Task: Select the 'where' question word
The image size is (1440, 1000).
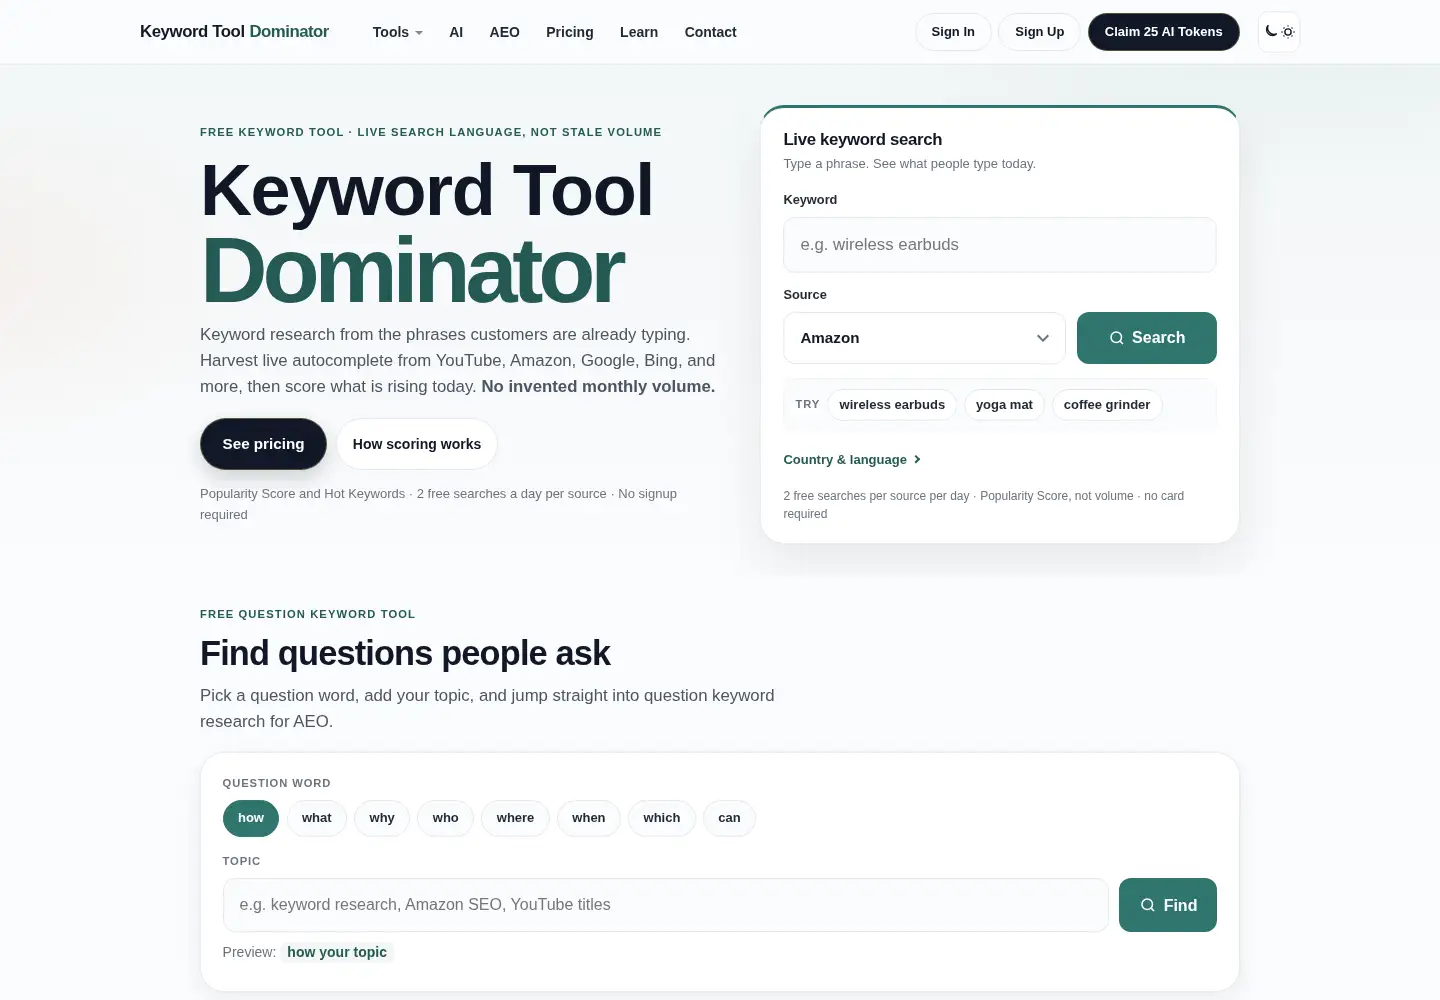Action: [x=515, y=818]
